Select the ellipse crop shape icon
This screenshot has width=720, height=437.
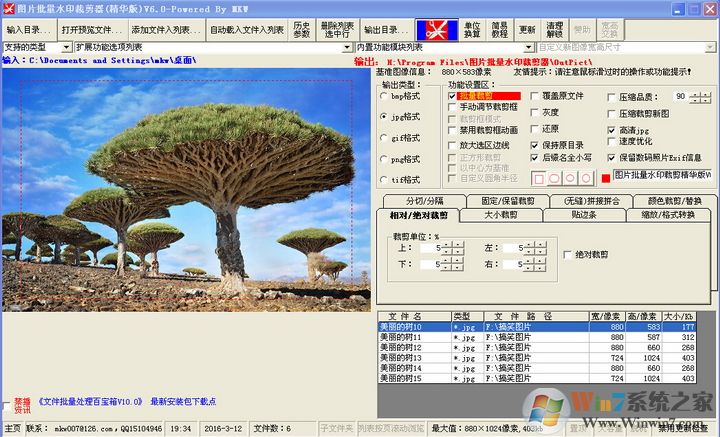(570, 178)
